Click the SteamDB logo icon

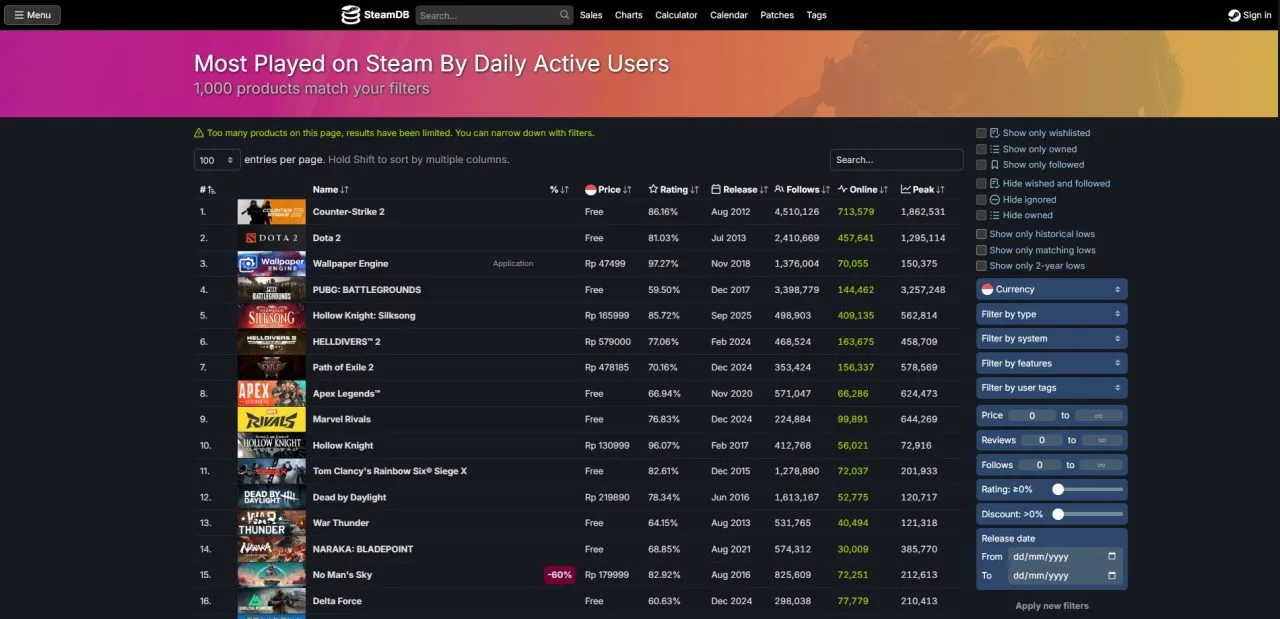pyautogui.click(x=350, y=15)
